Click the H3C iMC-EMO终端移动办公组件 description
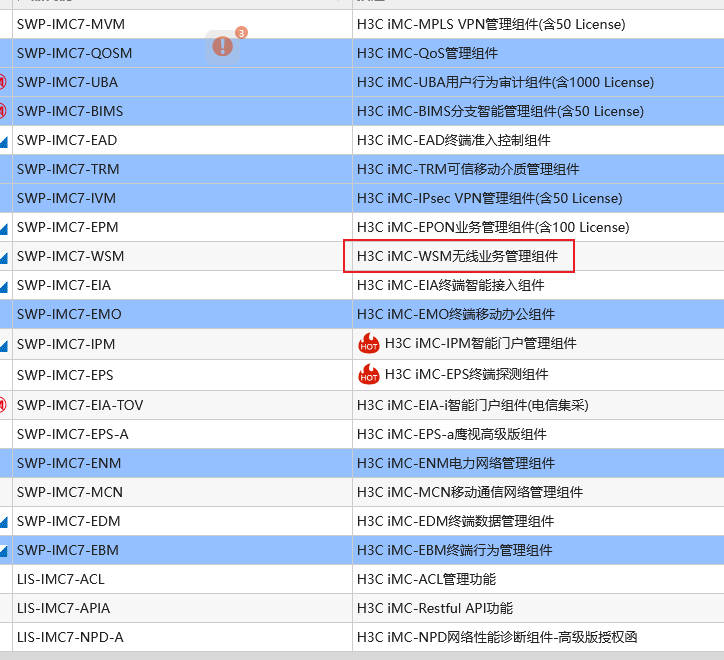Image resolution: width=724 pixels, height=660 pixels. 456,314
